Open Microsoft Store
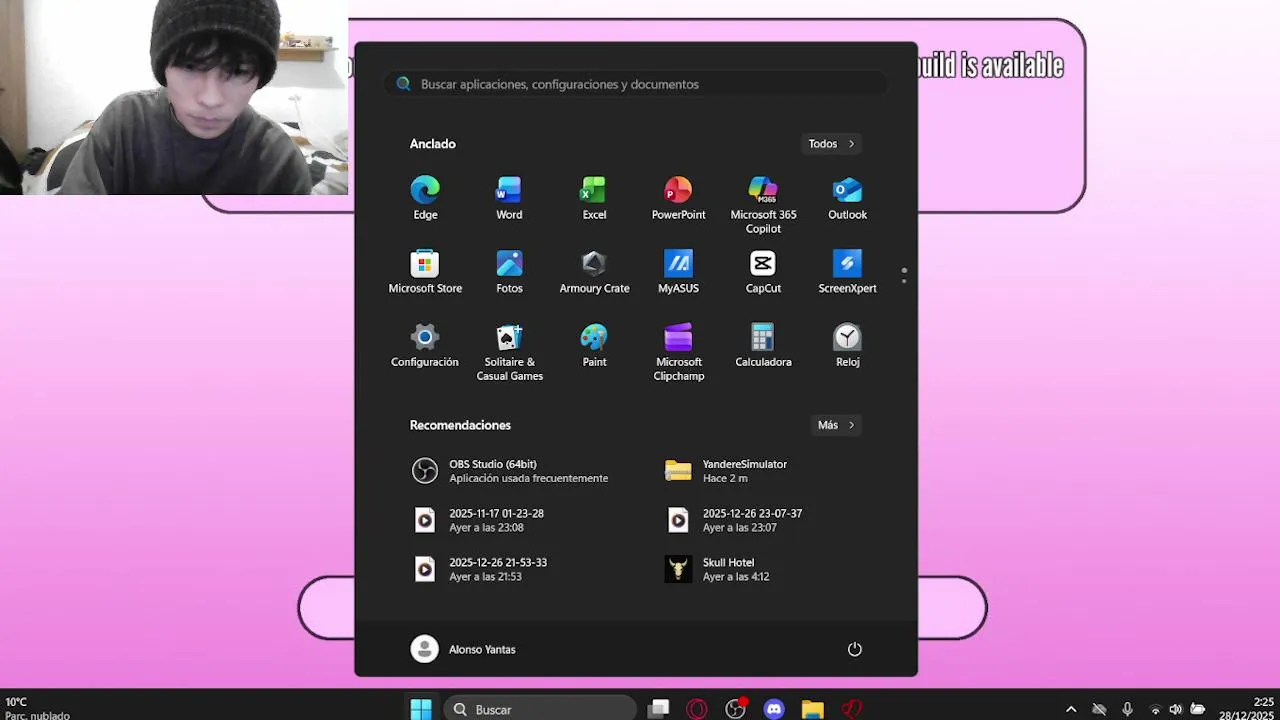Viewport: 1280px width, 720px height. (425, 272)
